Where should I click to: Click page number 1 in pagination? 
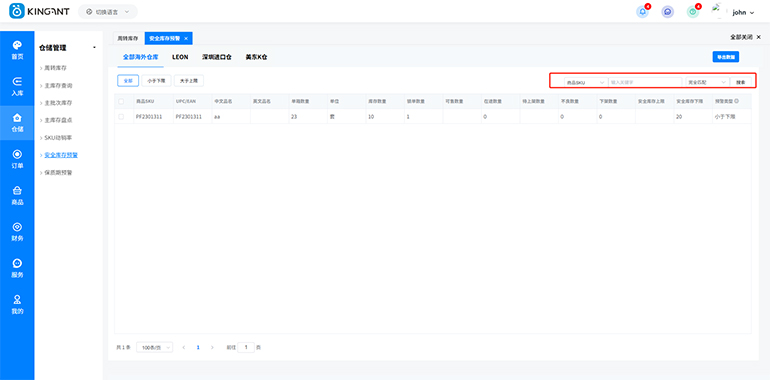(198, 347)
